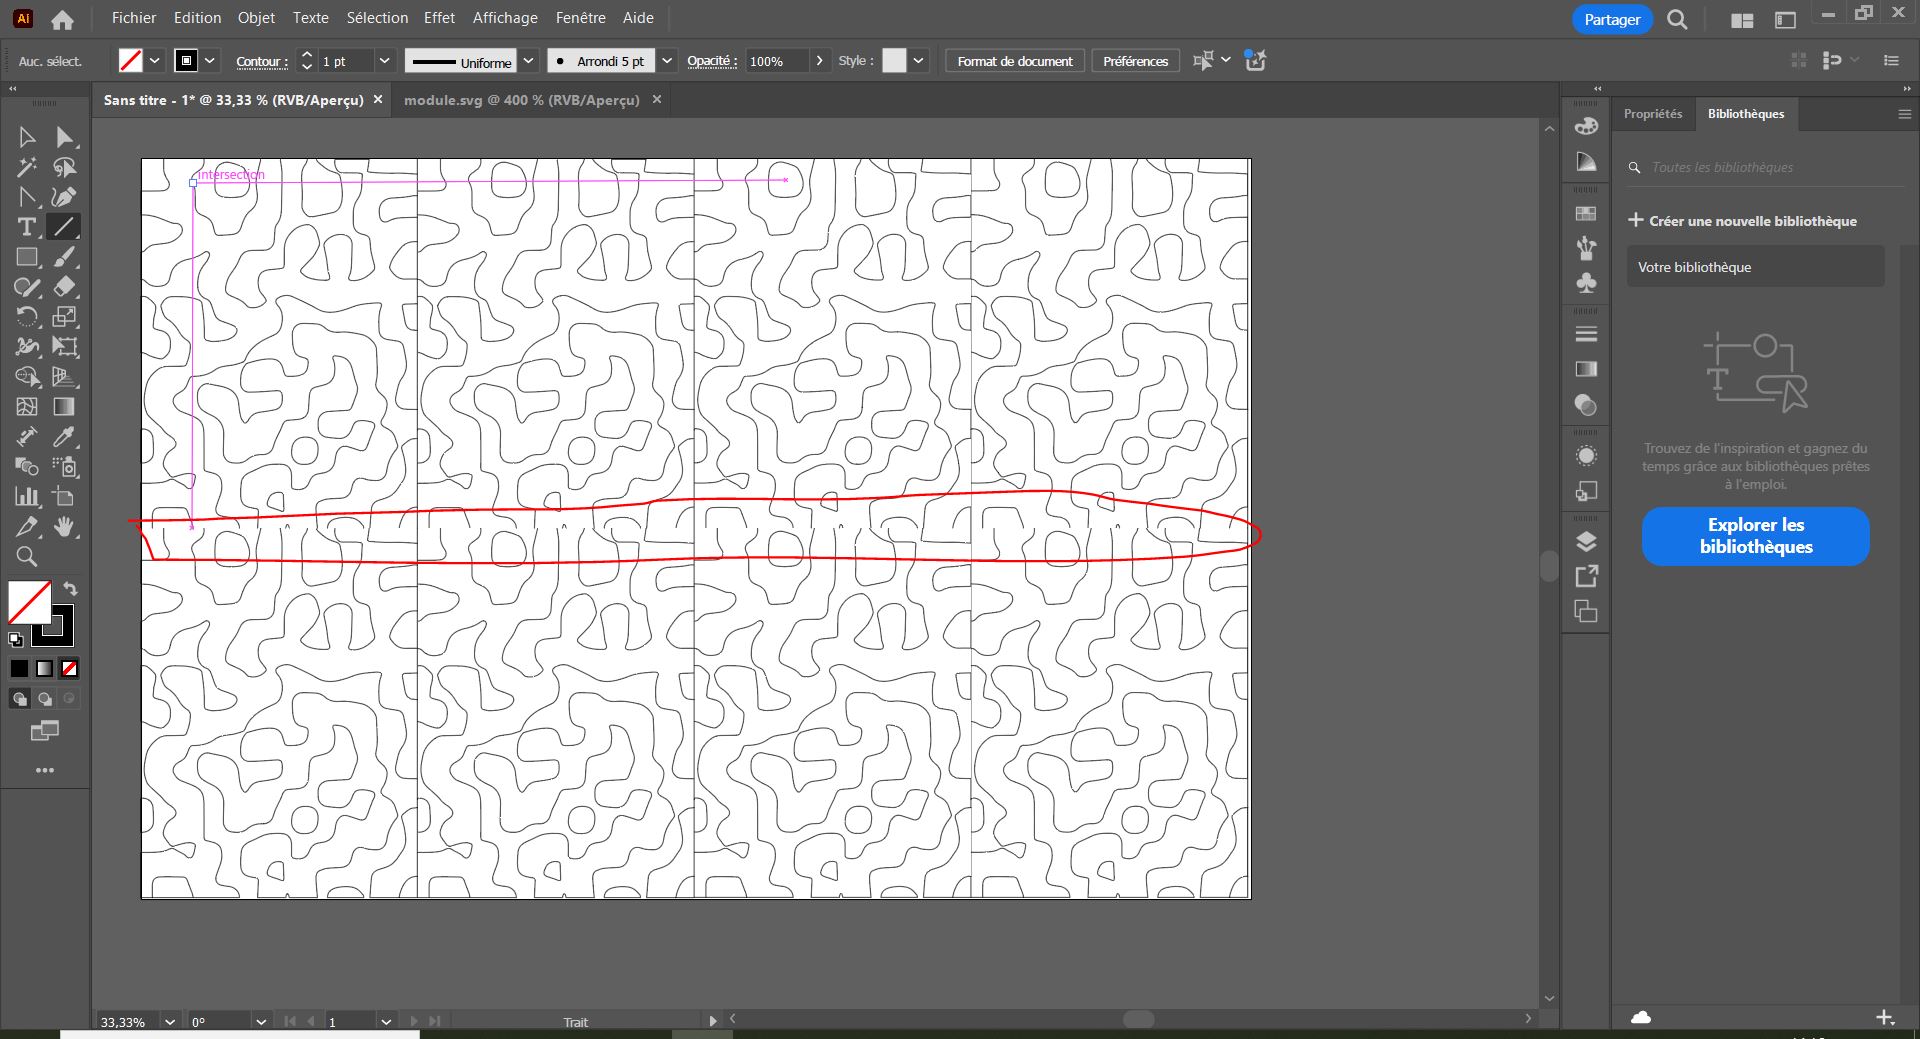Open the Transparency panel icon
Screen dimensions: 1920x1039
tap(1586, 405)
